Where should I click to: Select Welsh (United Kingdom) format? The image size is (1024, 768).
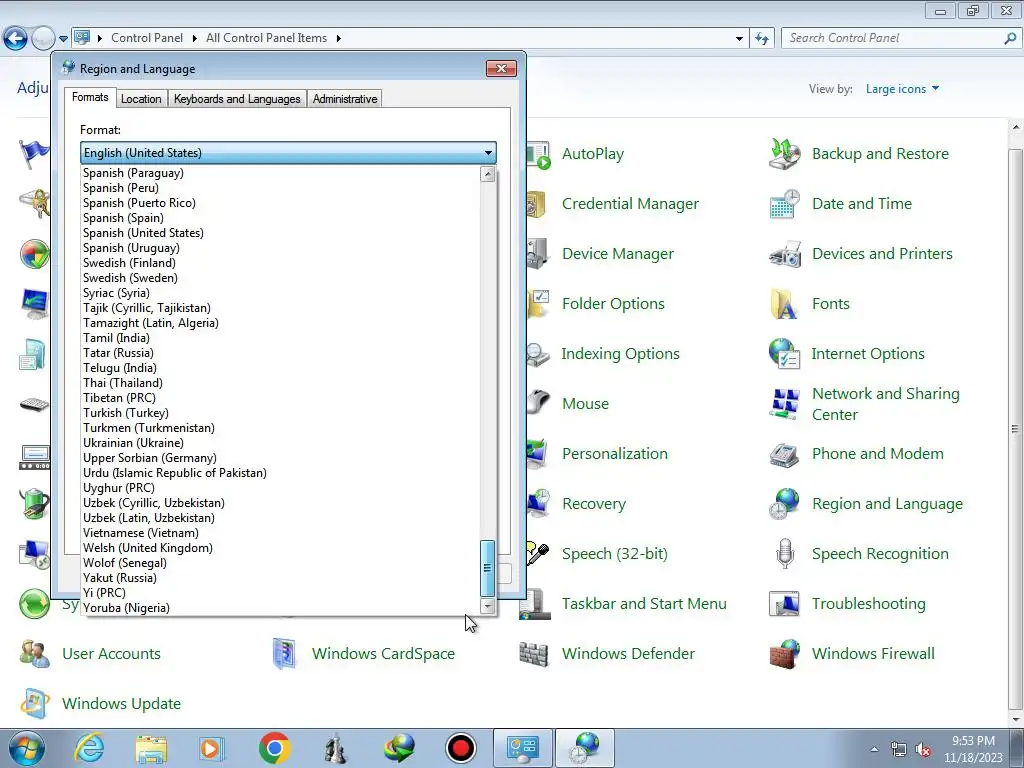point(281,548)
